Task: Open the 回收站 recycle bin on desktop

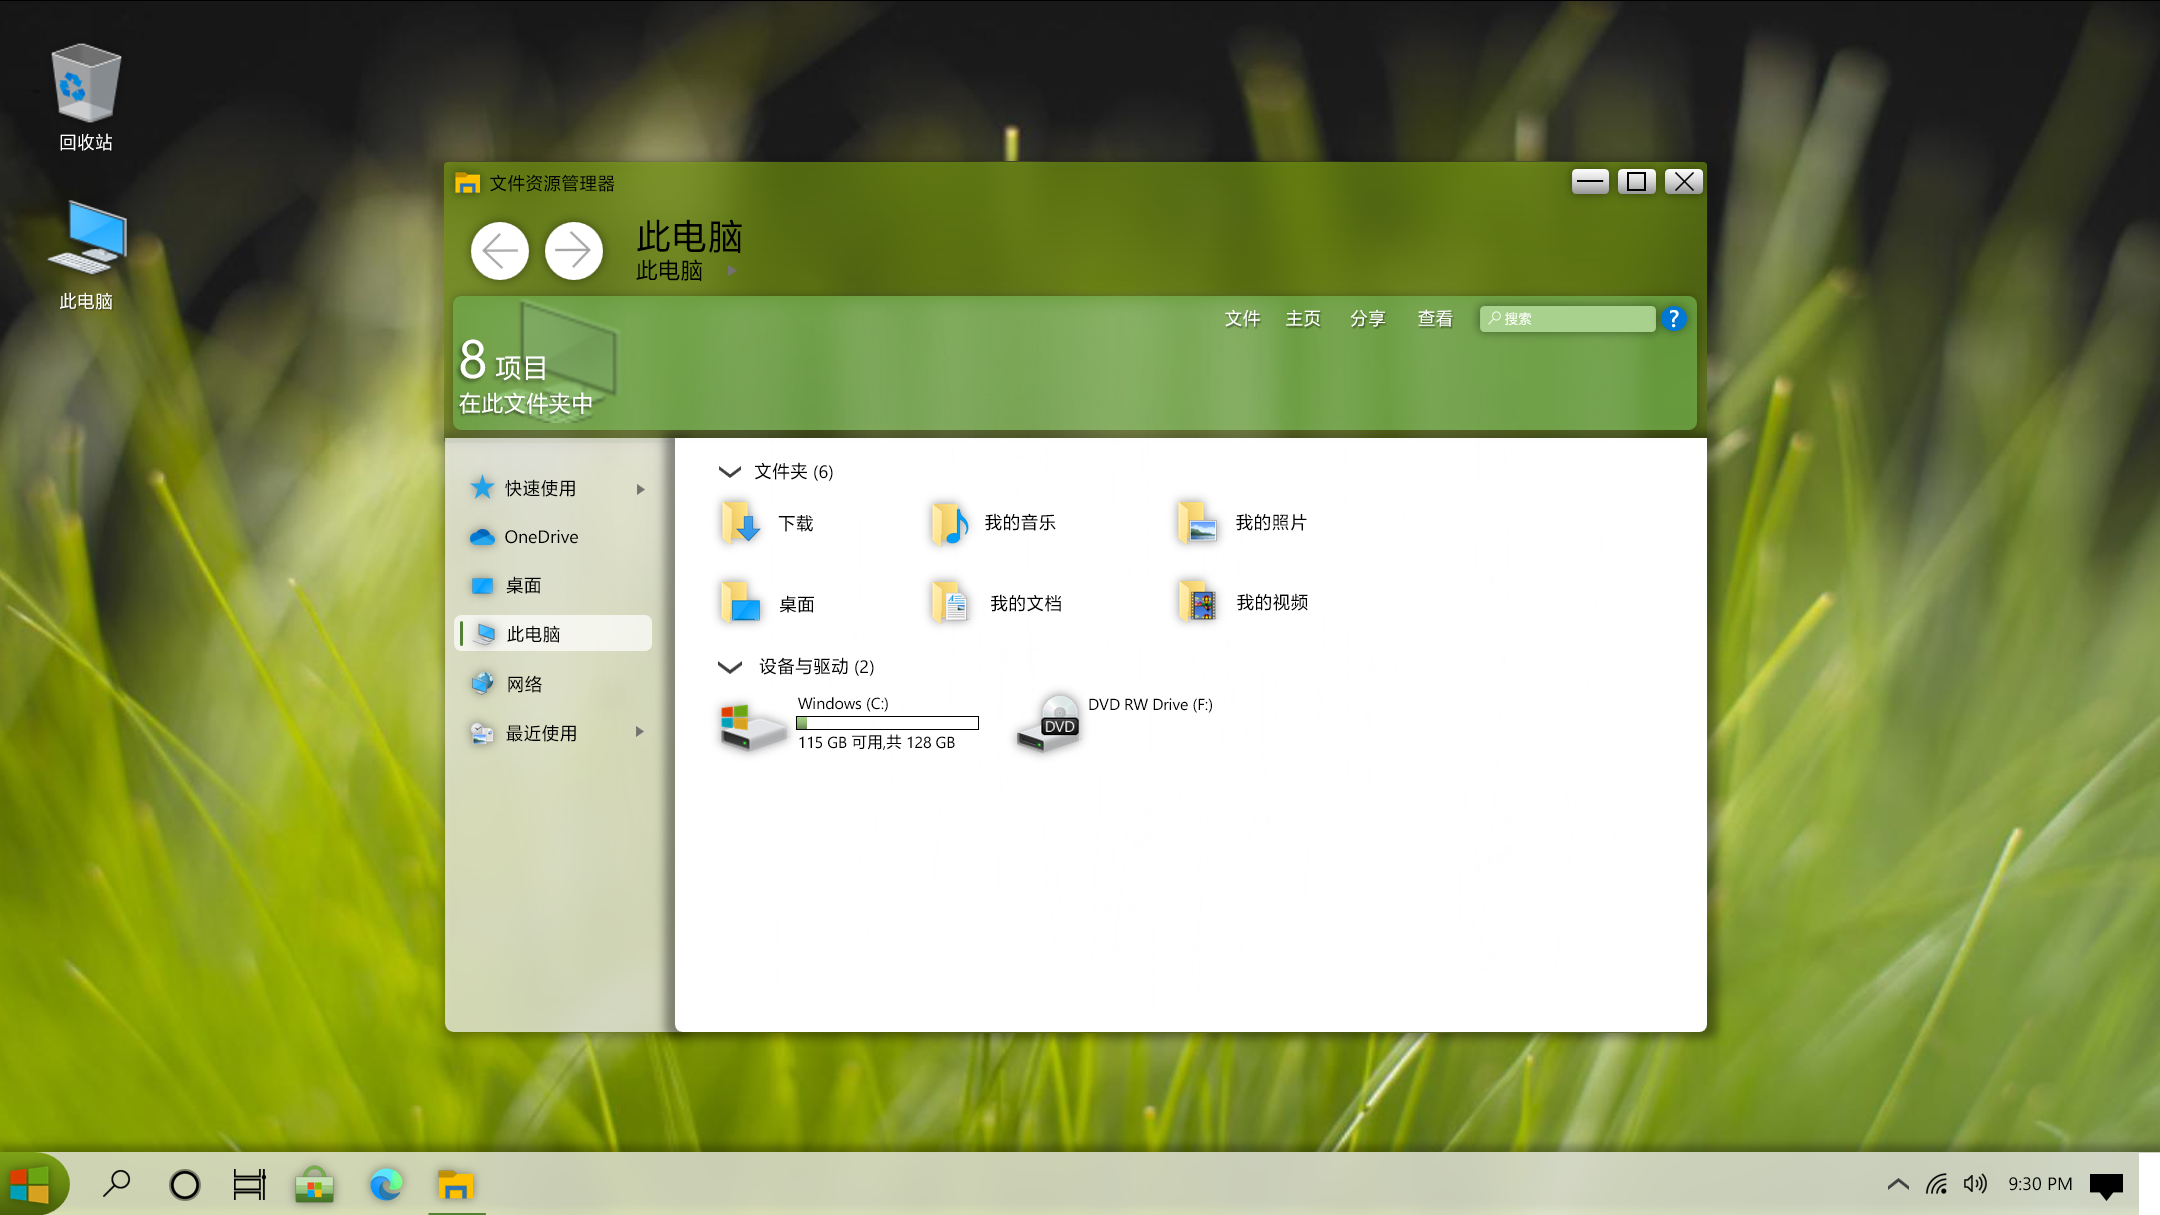Action: click(x=85, y=97)
